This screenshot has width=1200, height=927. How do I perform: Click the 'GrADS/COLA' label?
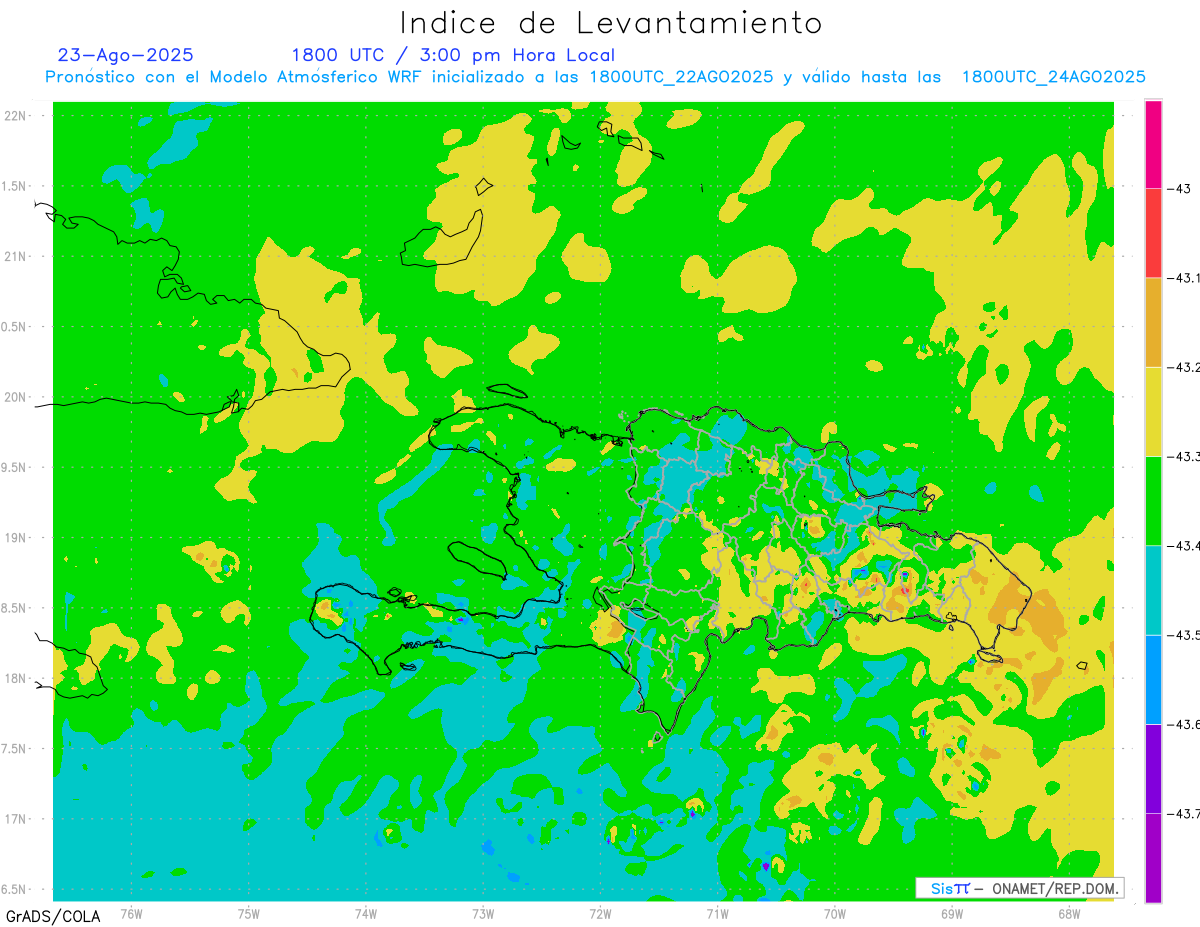pos(53,916)
